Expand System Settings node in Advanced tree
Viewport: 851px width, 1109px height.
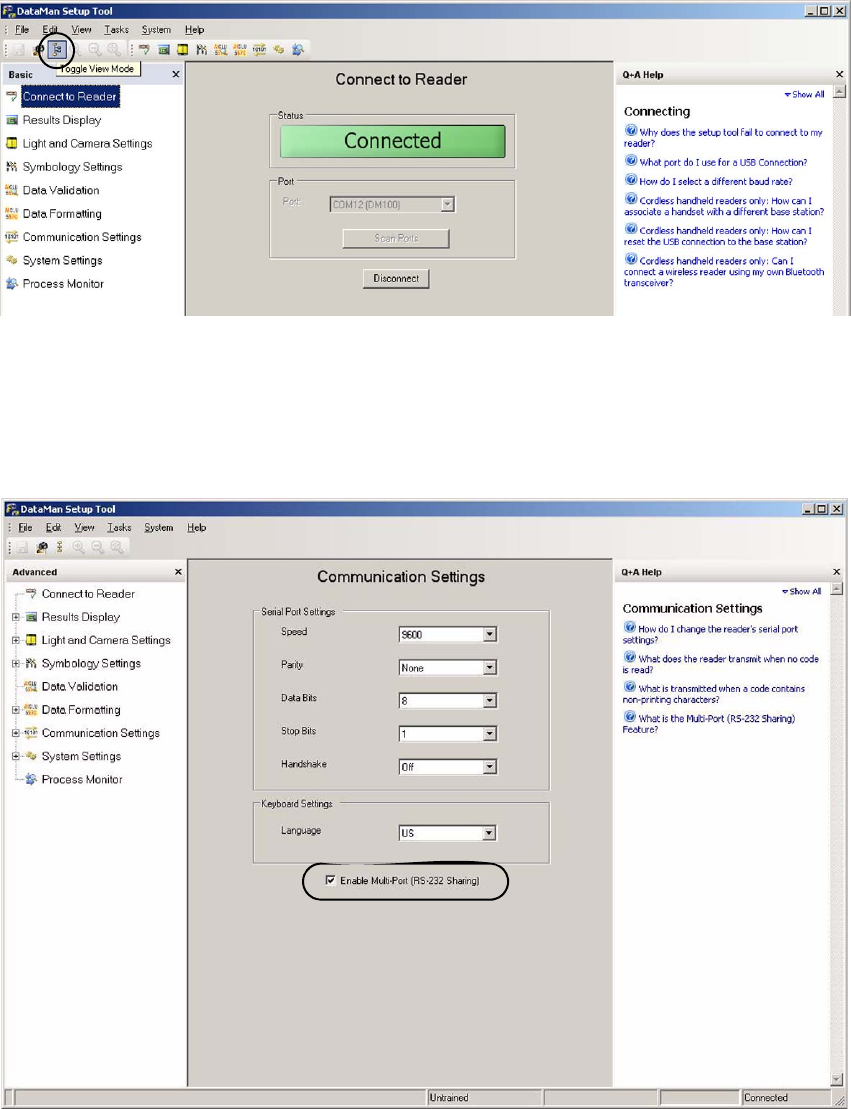click(16, 756)
